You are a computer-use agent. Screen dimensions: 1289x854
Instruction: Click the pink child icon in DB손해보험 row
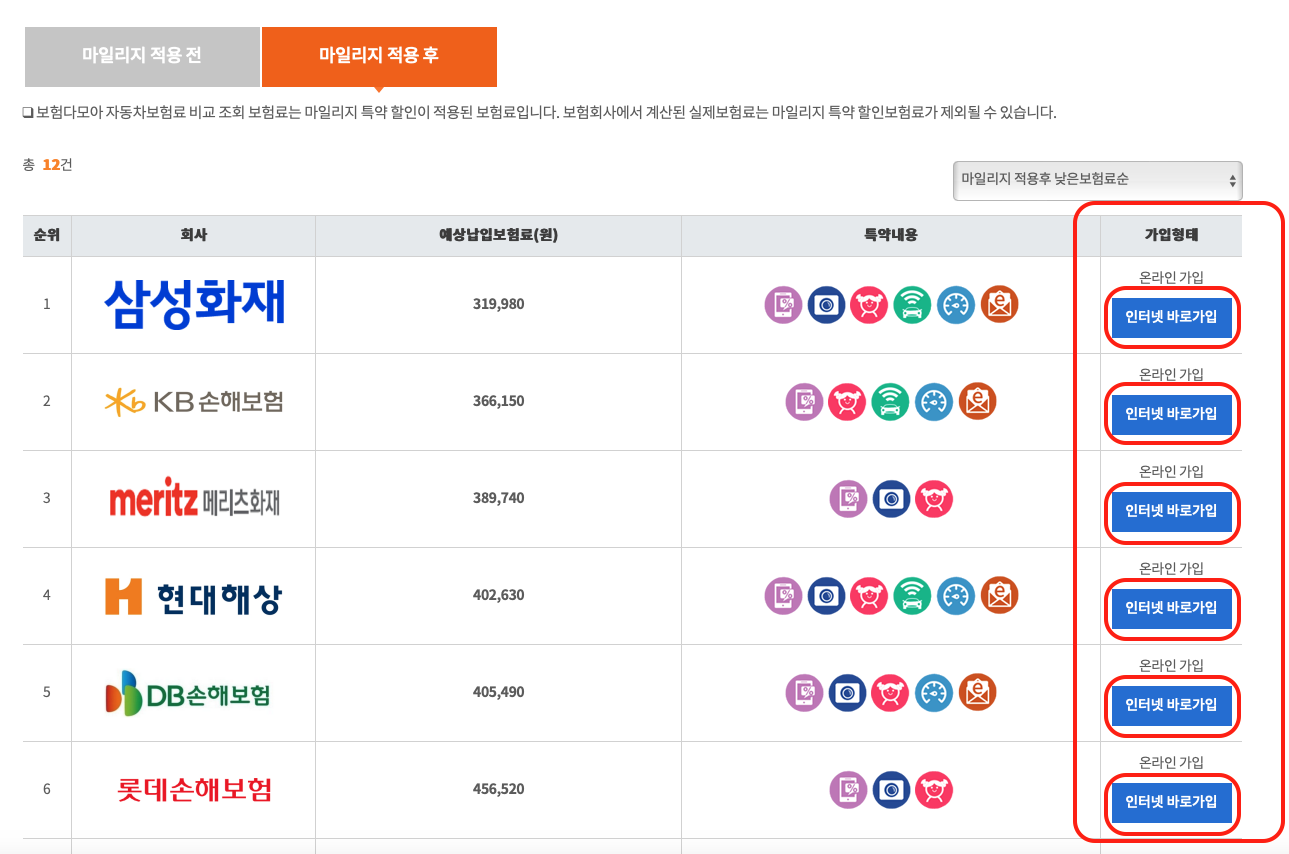click(x=890, y=693)
